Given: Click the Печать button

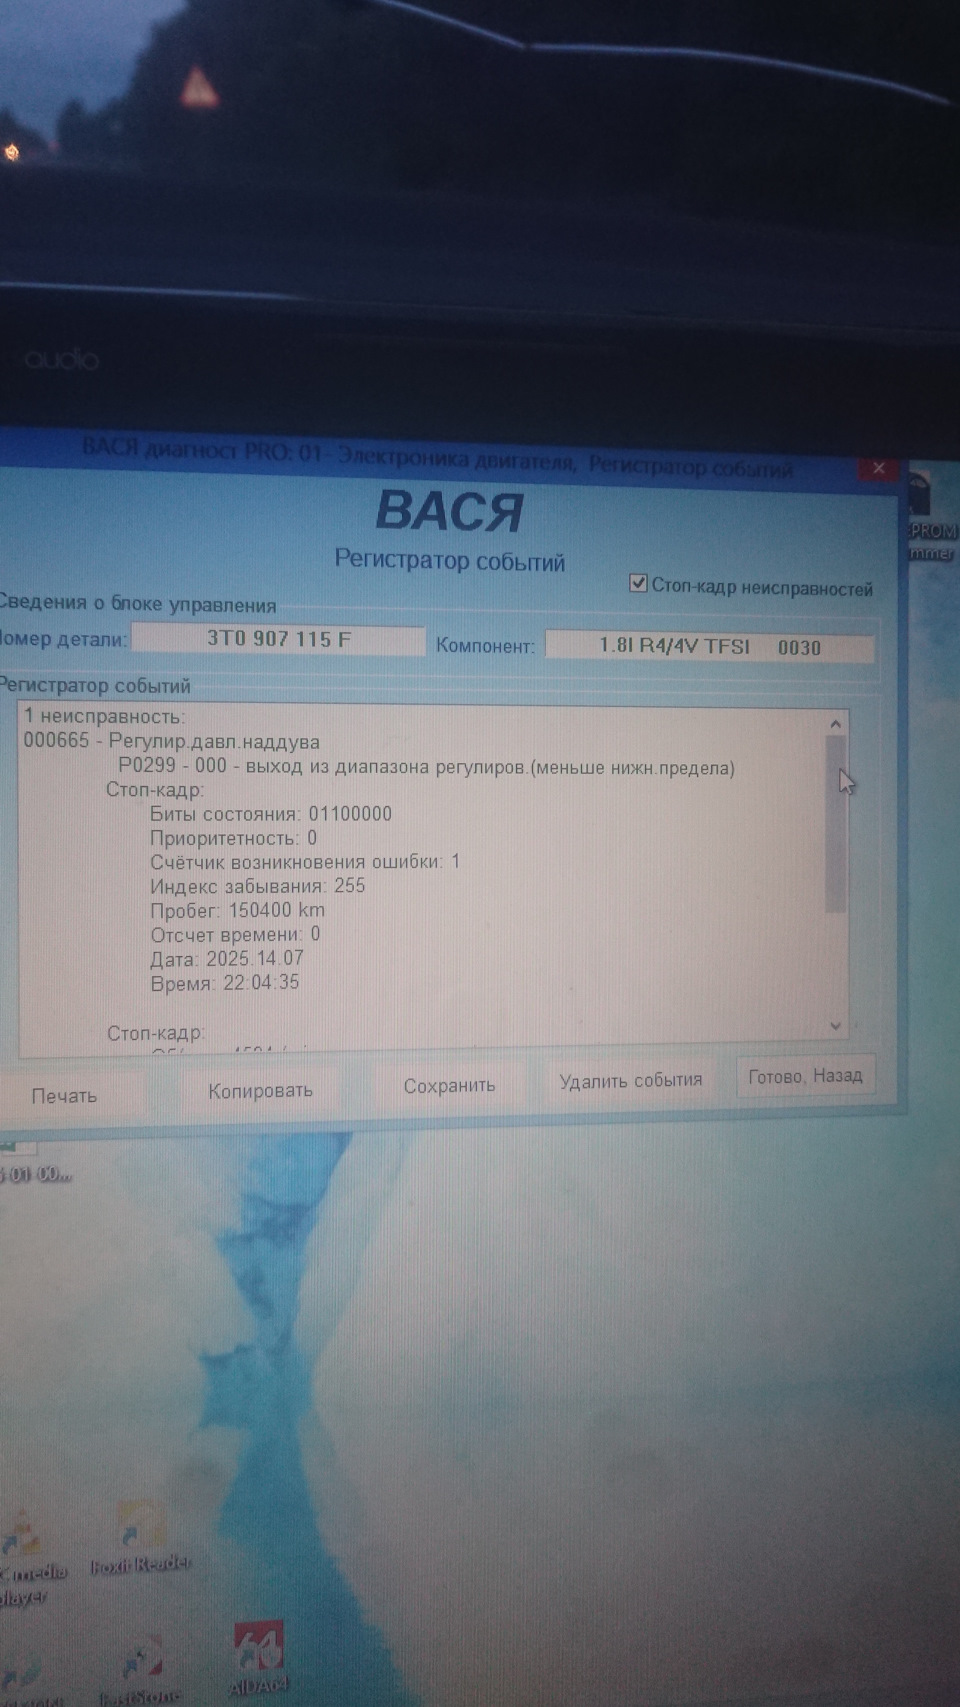Looking at the screenshot, I should (x=64, y=1095).
